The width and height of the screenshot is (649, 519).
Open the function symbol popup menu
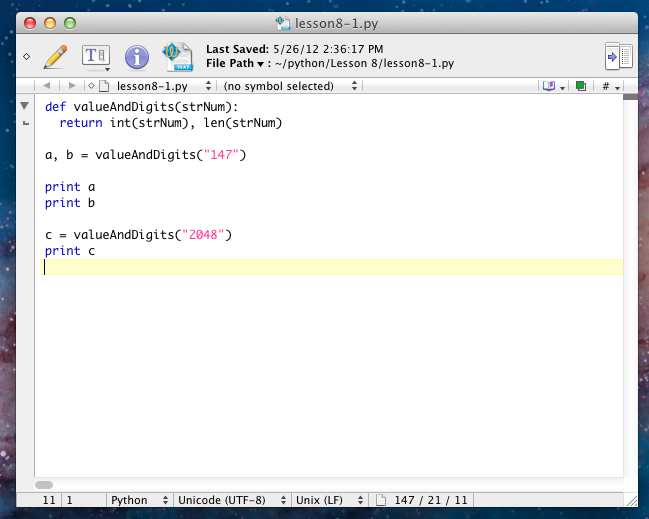tap(290, 86)
